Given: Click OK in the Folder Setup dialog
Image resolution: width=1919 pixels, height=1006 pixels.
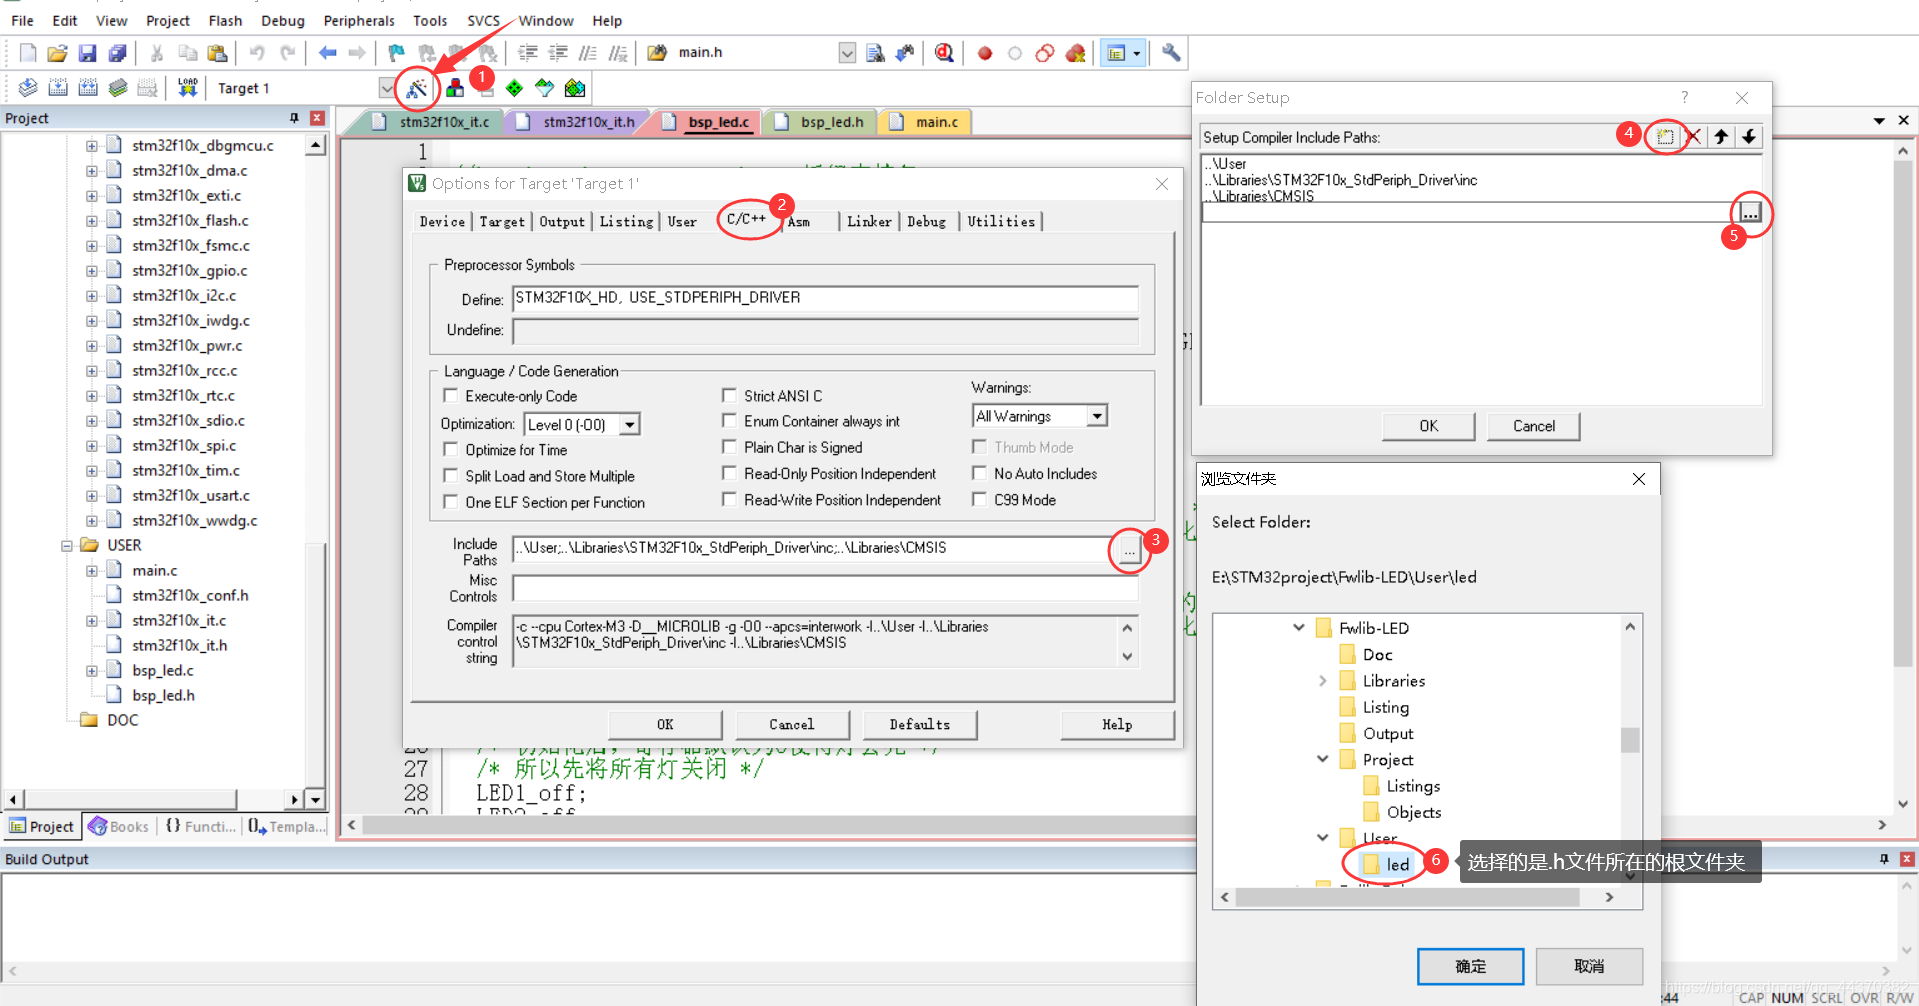Looking at the screenshot, I should [1428, 426].
